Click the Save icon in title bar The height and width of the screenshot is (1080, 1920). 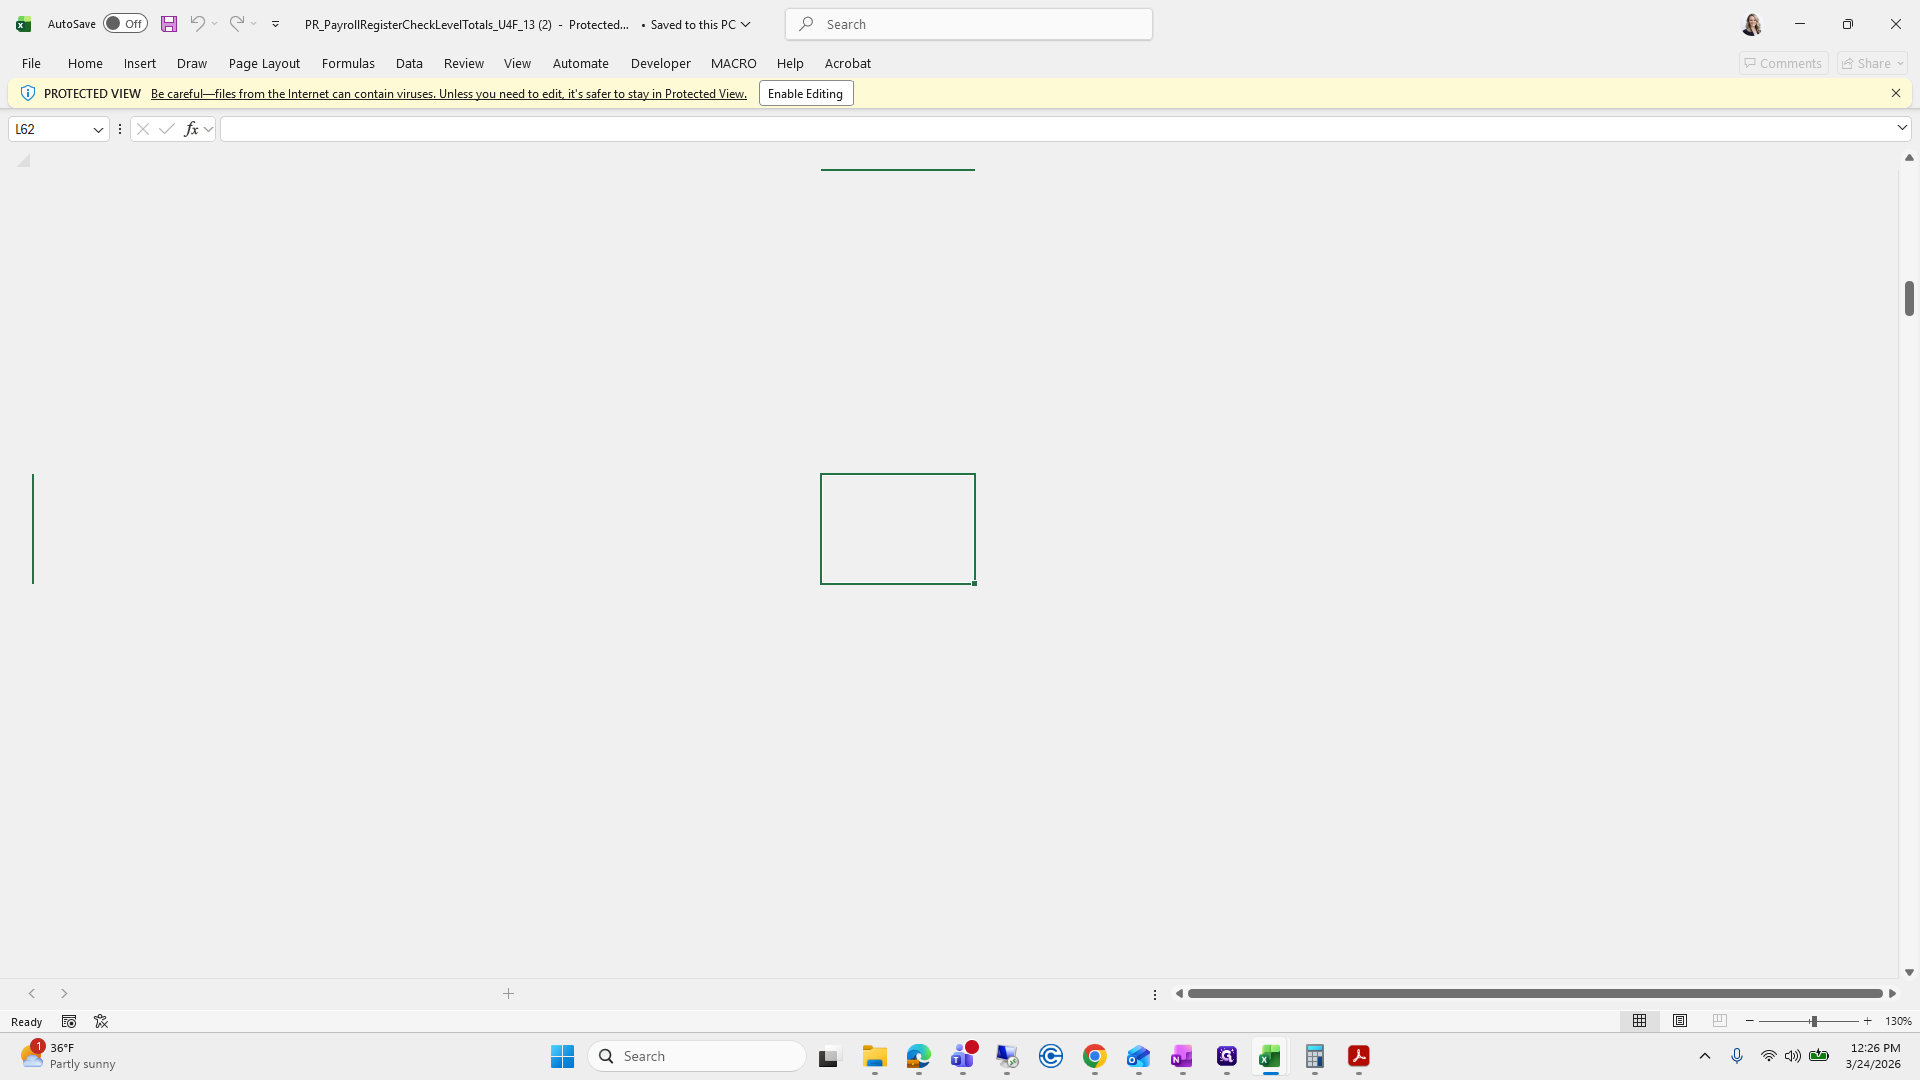(x=169, y=24)
